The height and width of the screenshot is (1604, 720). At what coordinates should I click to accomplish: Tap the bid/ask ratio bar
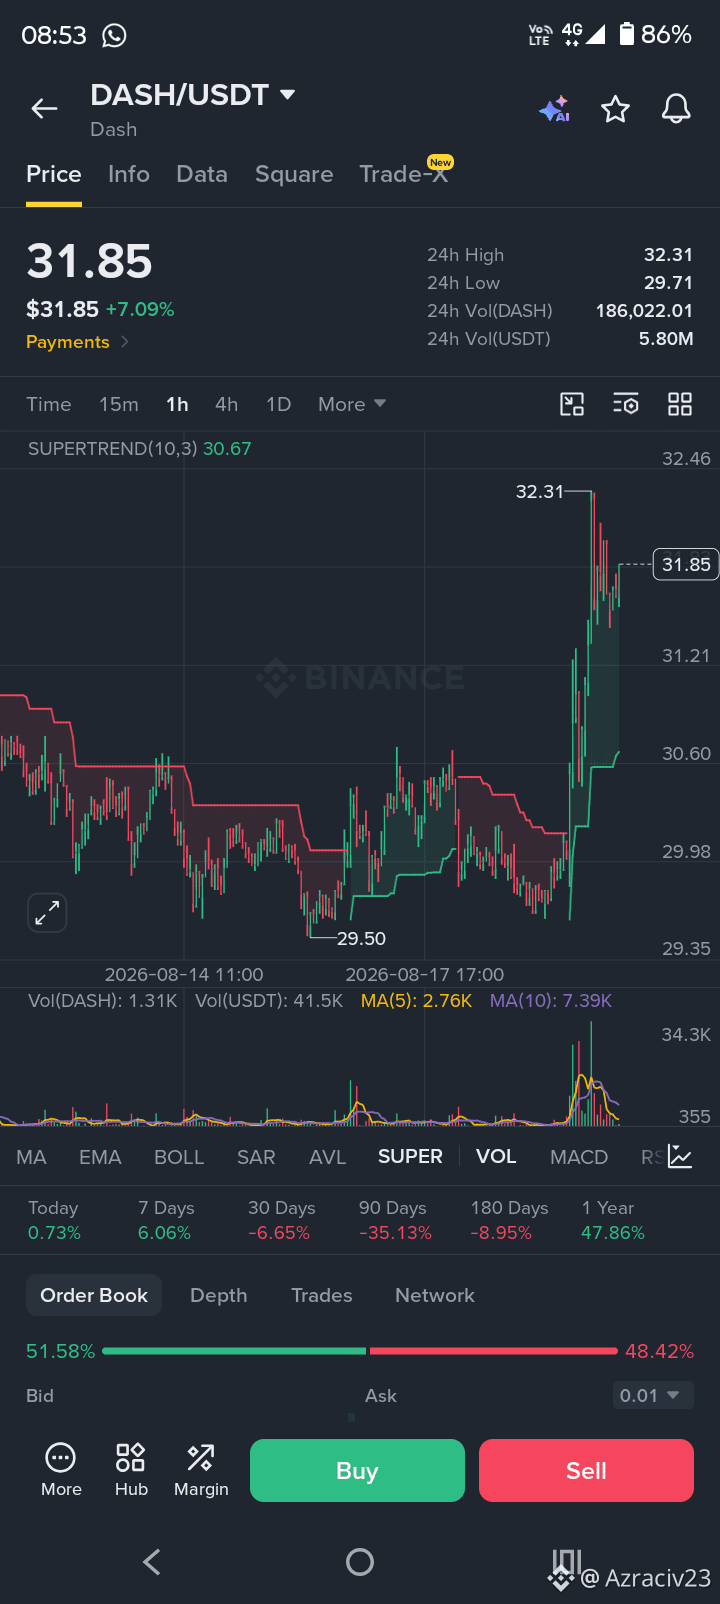[x=360, y=1351]
